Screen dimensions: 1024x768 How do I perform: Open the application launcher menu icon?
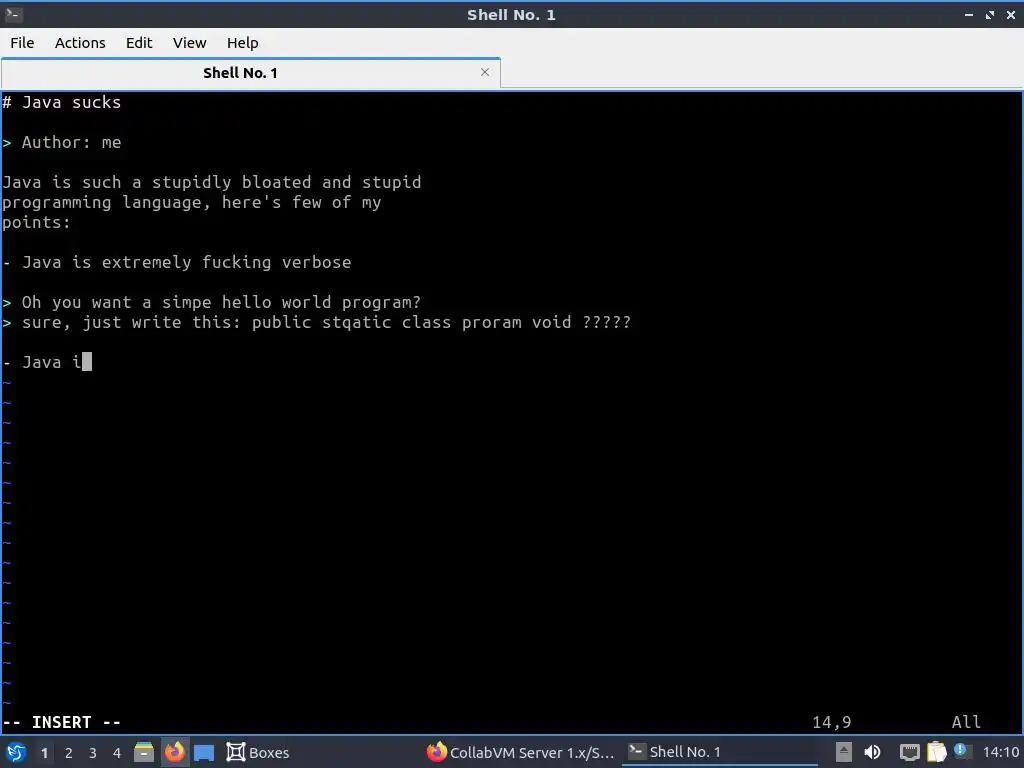[16, 753]
